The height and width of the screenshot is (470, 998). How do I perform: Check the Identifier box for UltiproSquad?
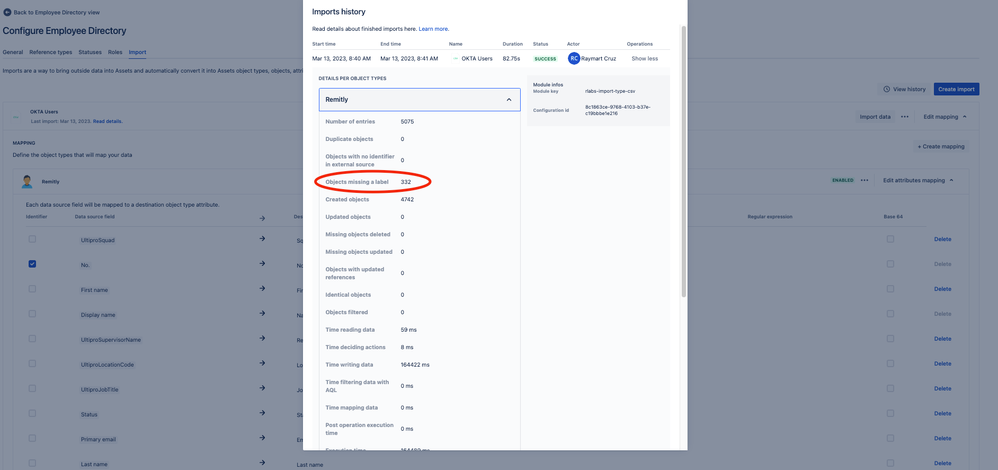coord(32,239)
